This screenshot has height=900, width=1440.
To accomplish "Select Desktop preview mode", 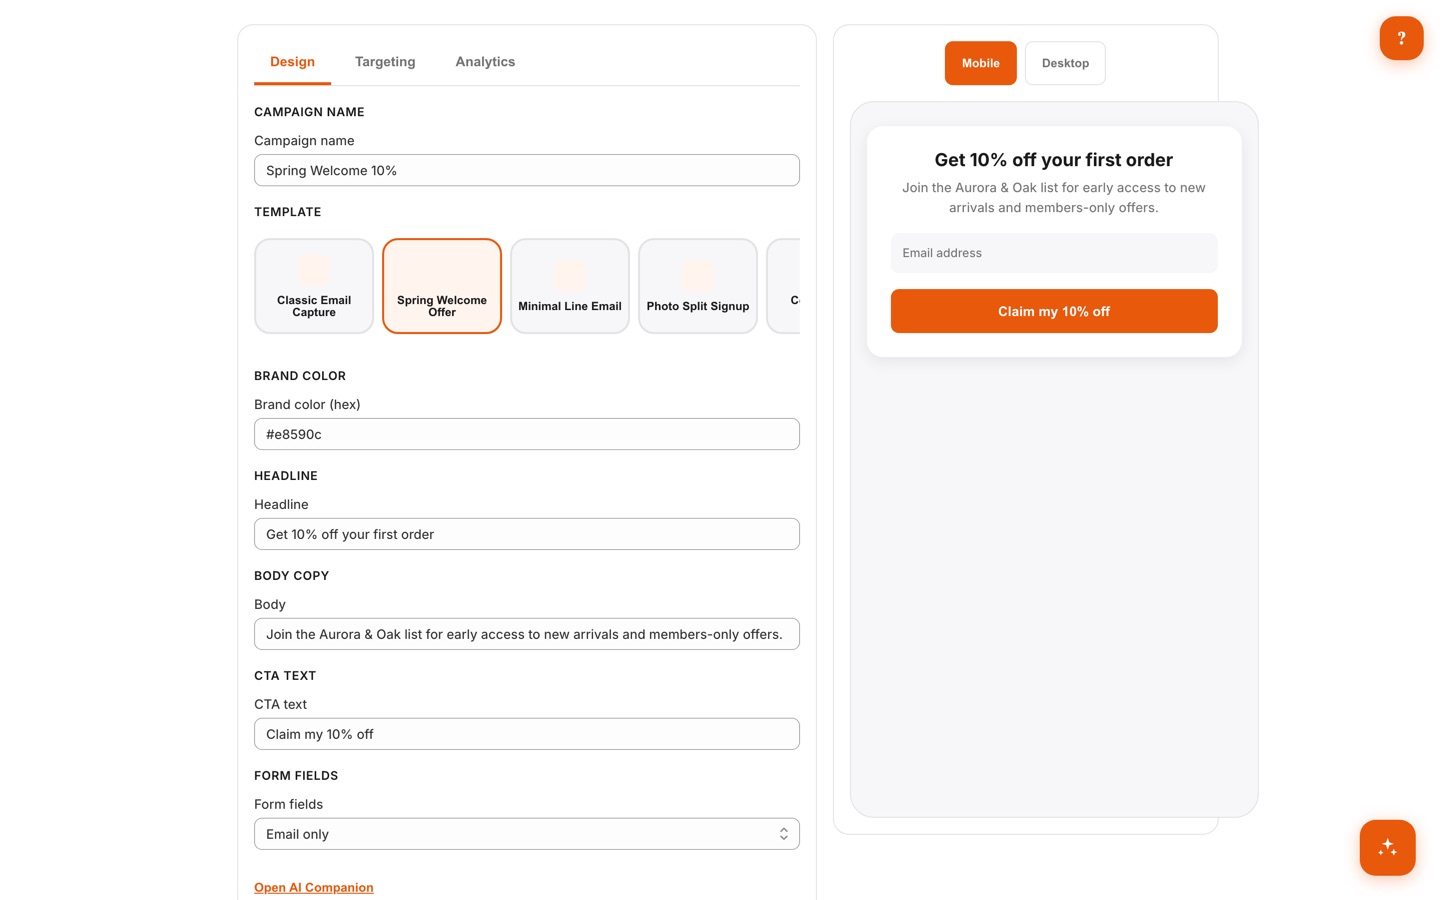I will point(1065,63).
